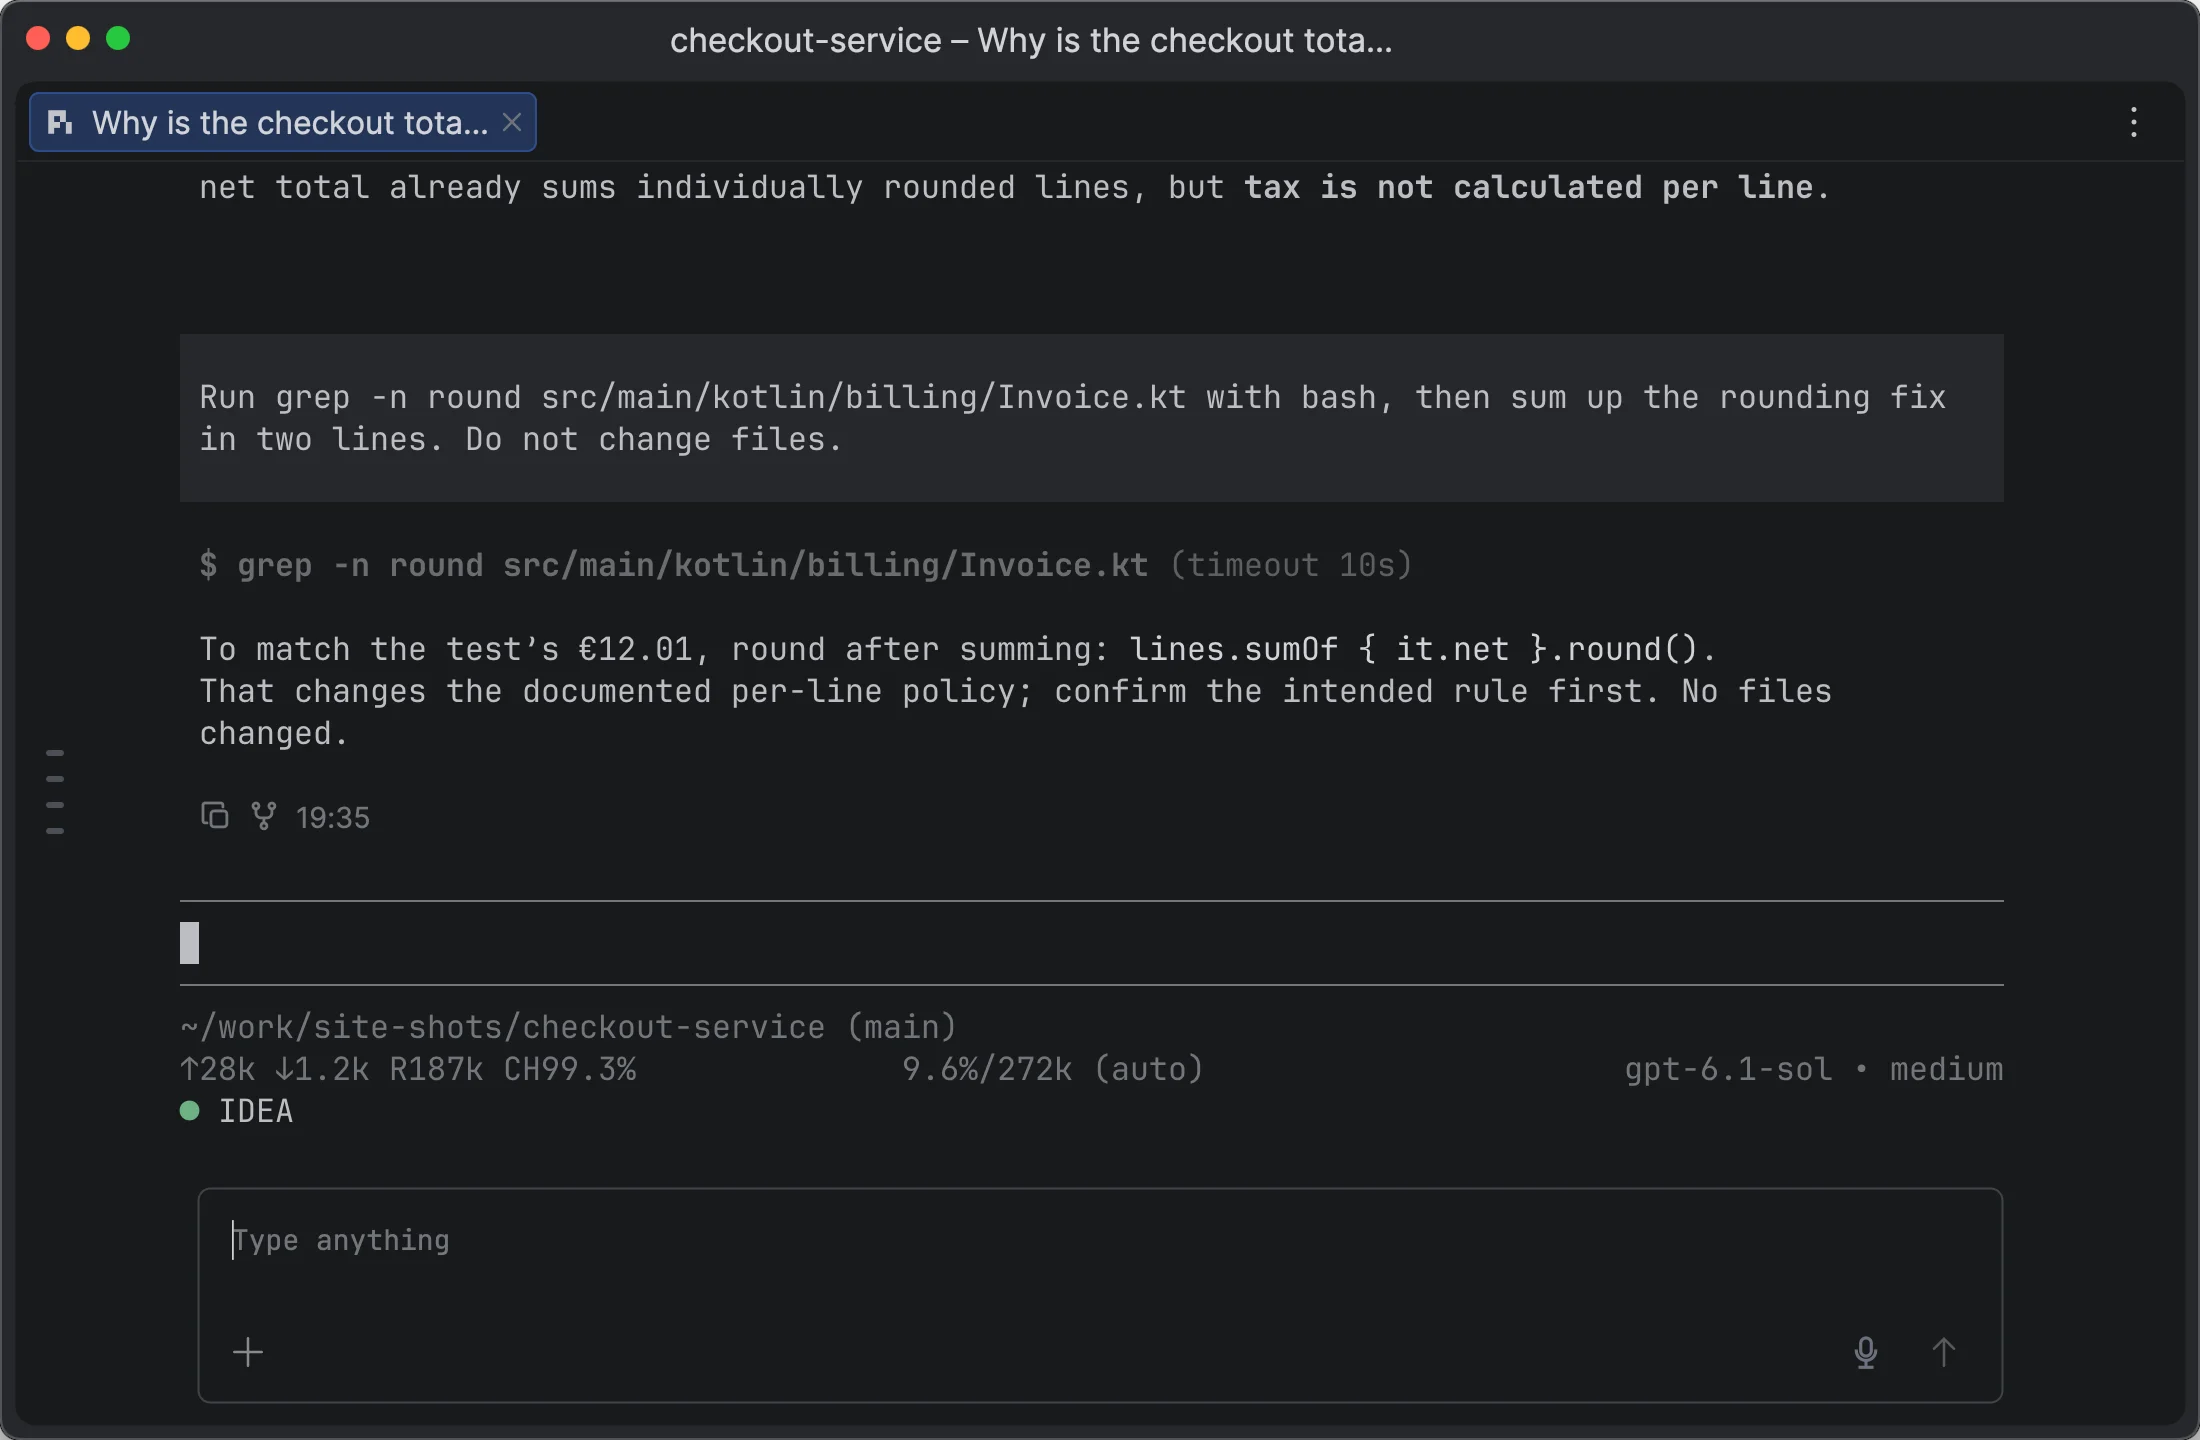Click the four-dash outline marker icon
Image resolution: width=2200 pixels, height=1440 pixels.
[55, 791]
